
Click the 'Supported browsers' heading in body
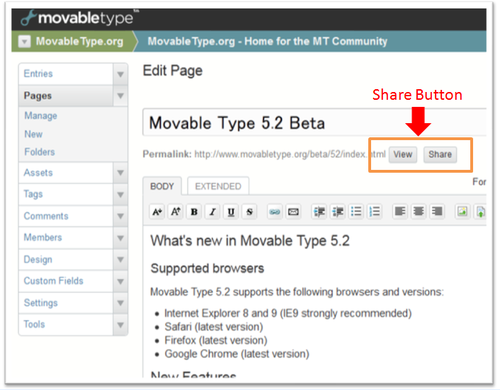207,268
